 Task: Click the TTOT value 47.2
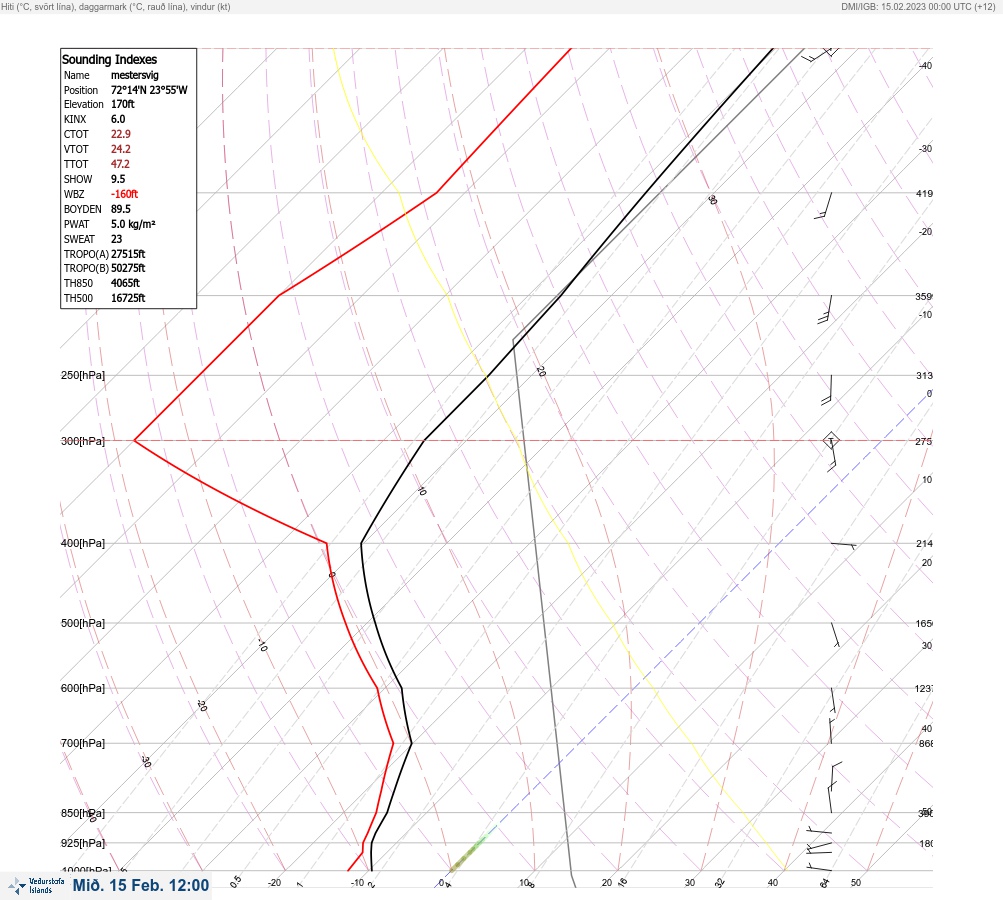click(x=120, y=164)
